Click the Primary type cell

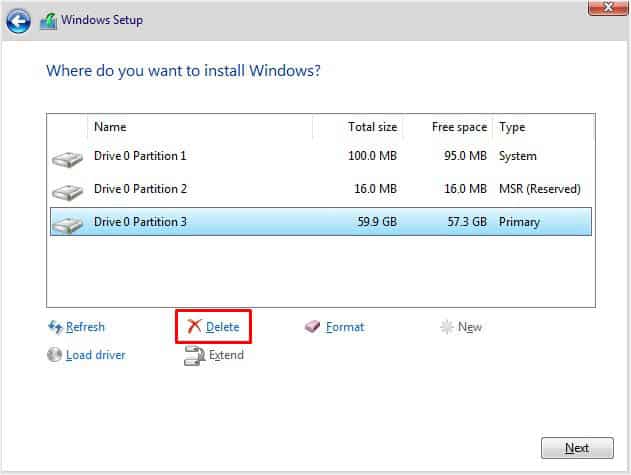coord(519,222)
